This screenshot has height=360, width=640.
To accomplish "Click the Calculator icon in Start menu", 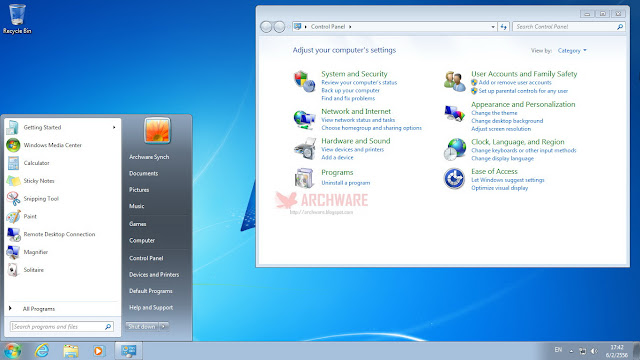I will pyautogui.click(x=13, y=163).
